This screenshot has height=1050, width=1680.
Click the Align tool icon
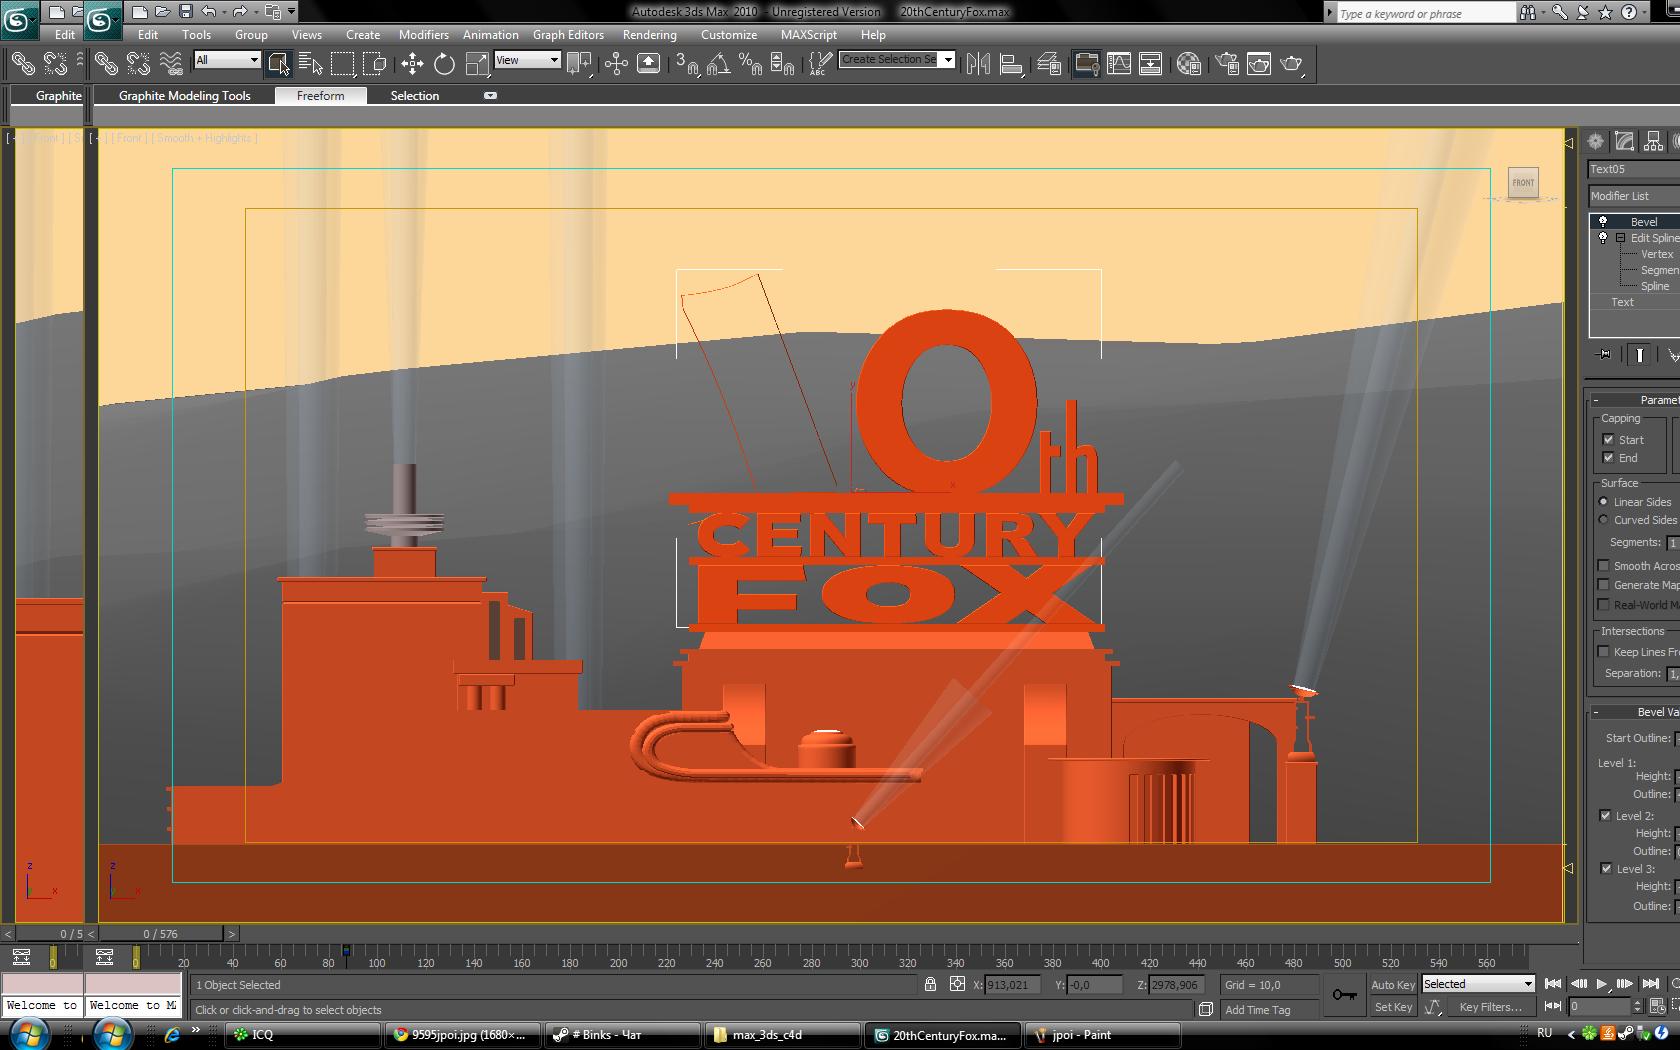coord(1011,64)
